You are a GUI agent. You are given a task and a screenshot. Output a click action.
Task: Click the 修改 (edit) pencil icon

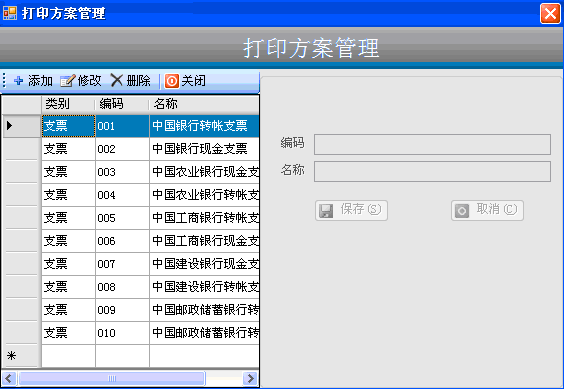click(x=68, y=81)
